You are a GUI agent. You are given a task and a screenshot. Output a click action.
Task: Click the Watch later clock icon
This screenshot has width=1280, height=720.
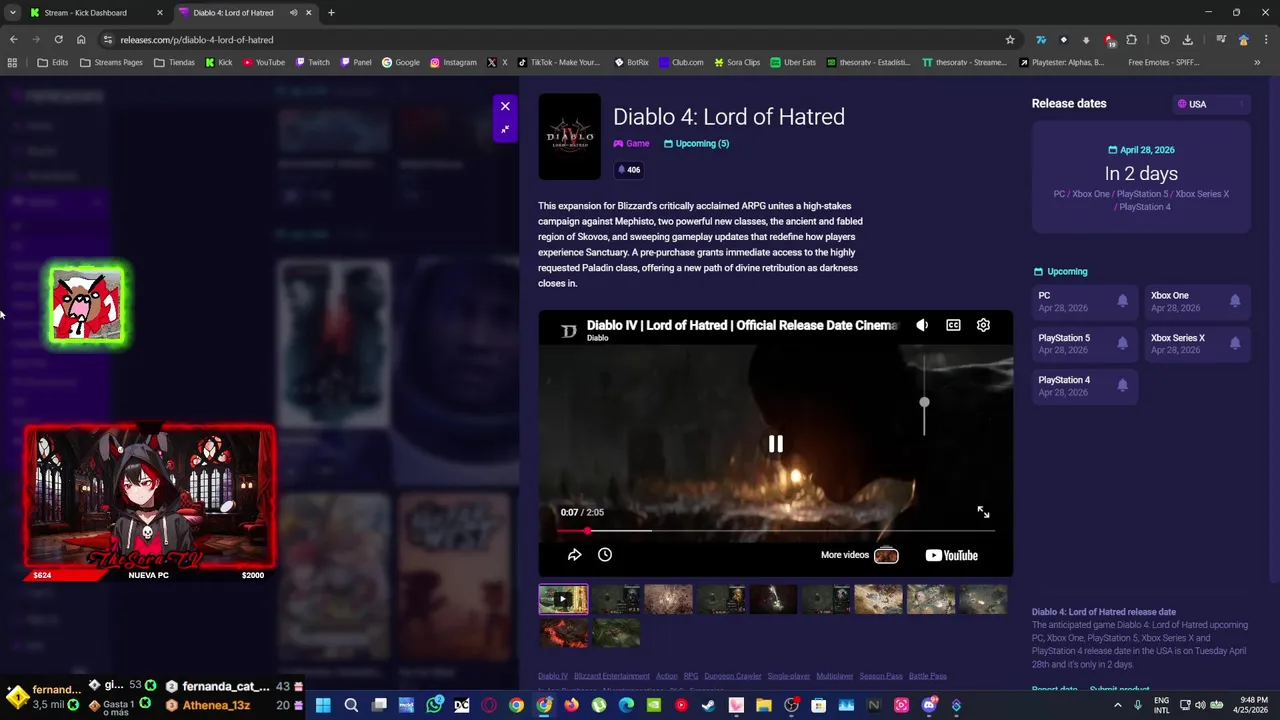(605, 555)
